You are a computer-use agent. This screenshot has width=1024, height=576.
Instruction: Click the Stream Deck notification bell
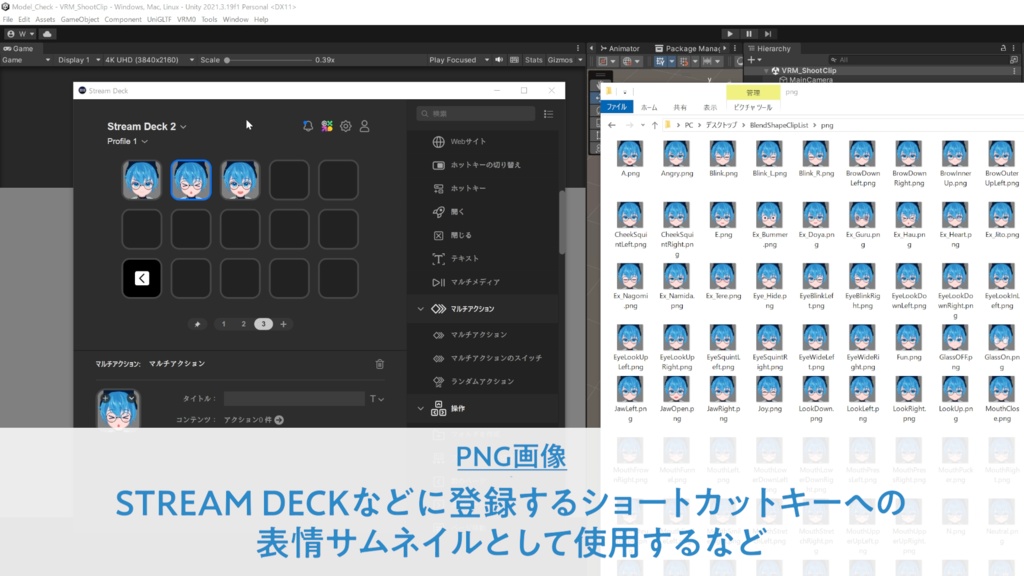[307, 126]
